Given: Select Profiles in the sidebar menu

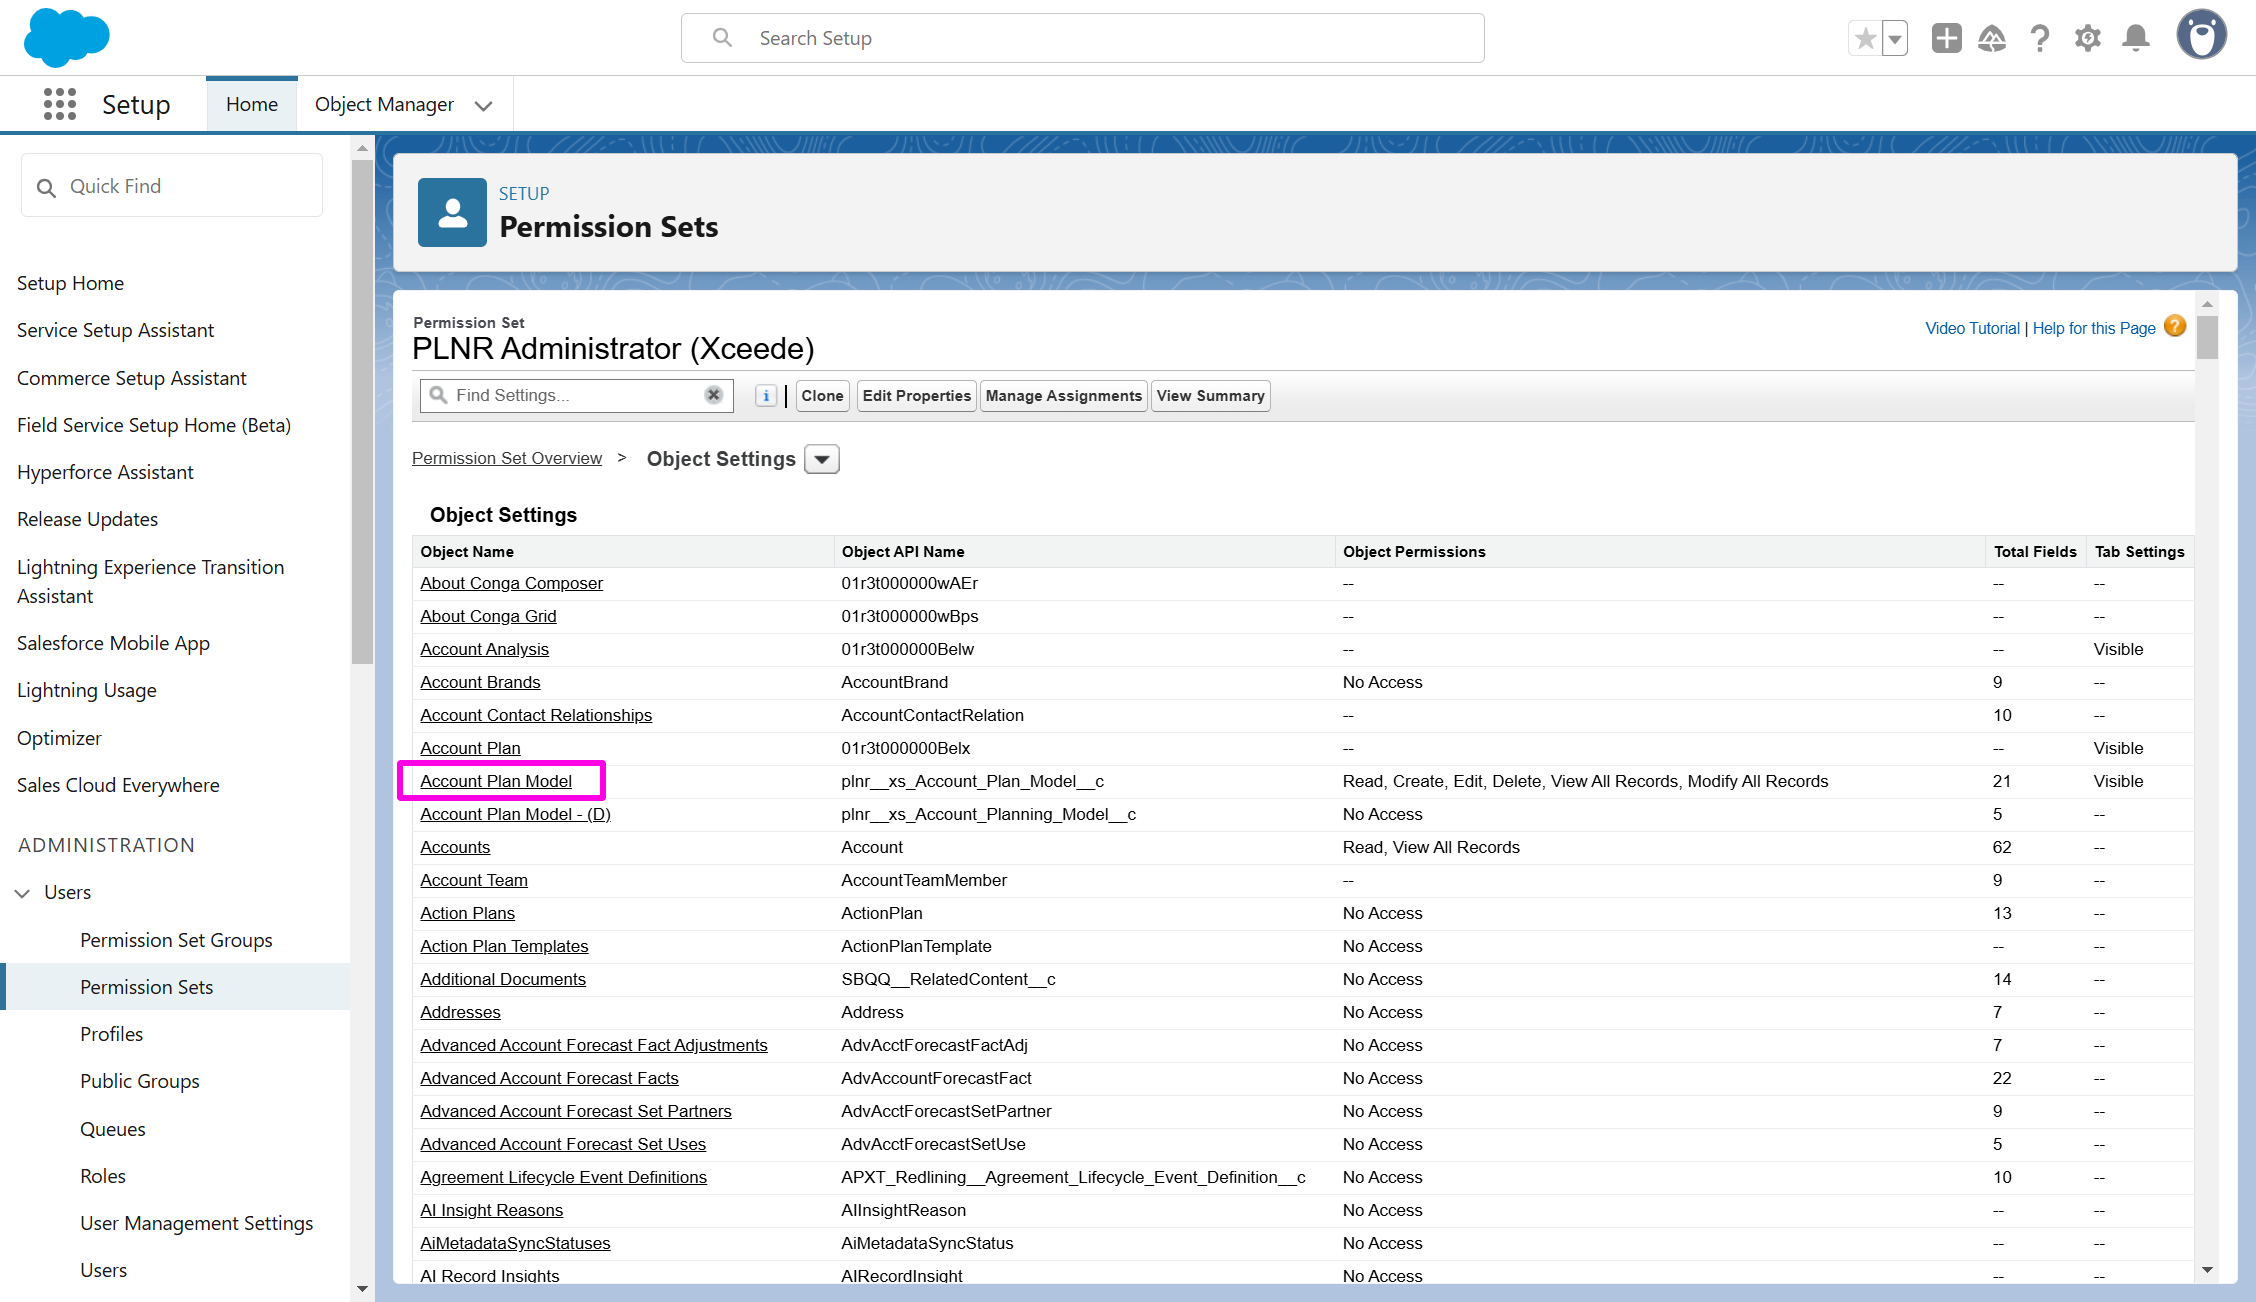Looking at the screenshot, I should [112, 1034].
